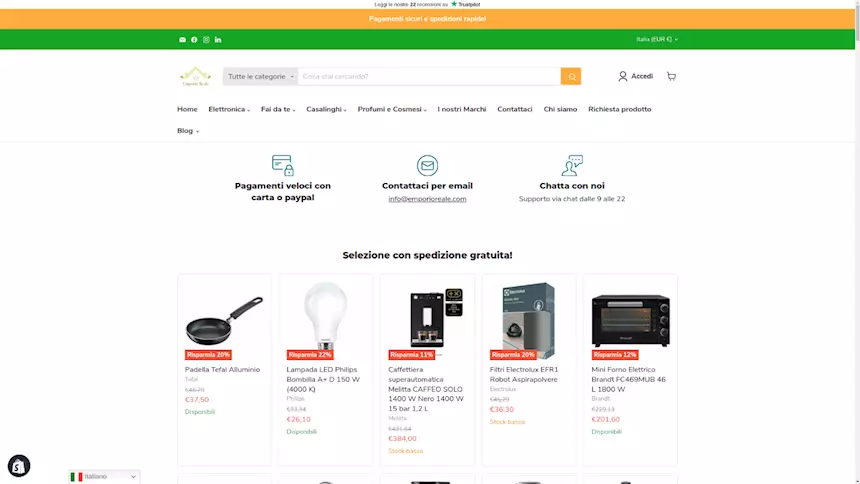The width and height of the screenshot is (860, 484).
Task: Click Risparmia 12% badge
Action: 615,355
